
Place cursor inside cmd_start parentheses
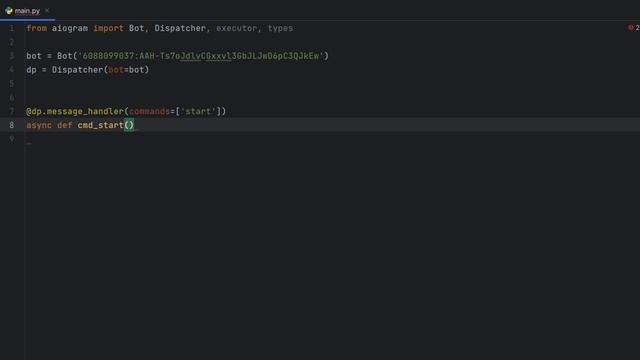coord(129,125)
